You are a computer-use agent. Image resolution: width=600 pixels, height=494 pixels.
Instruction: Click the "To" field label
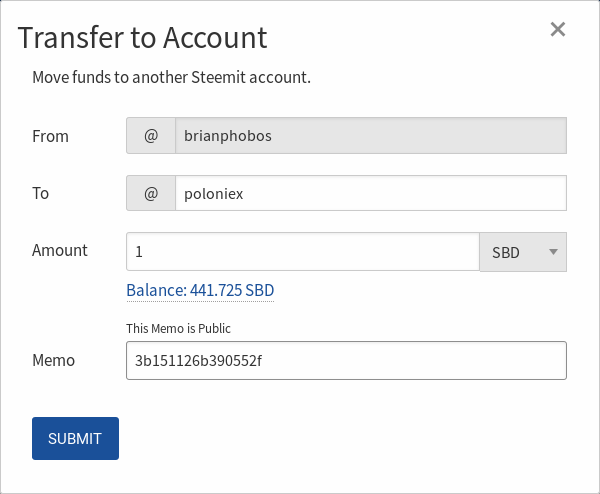coord(41,194)
